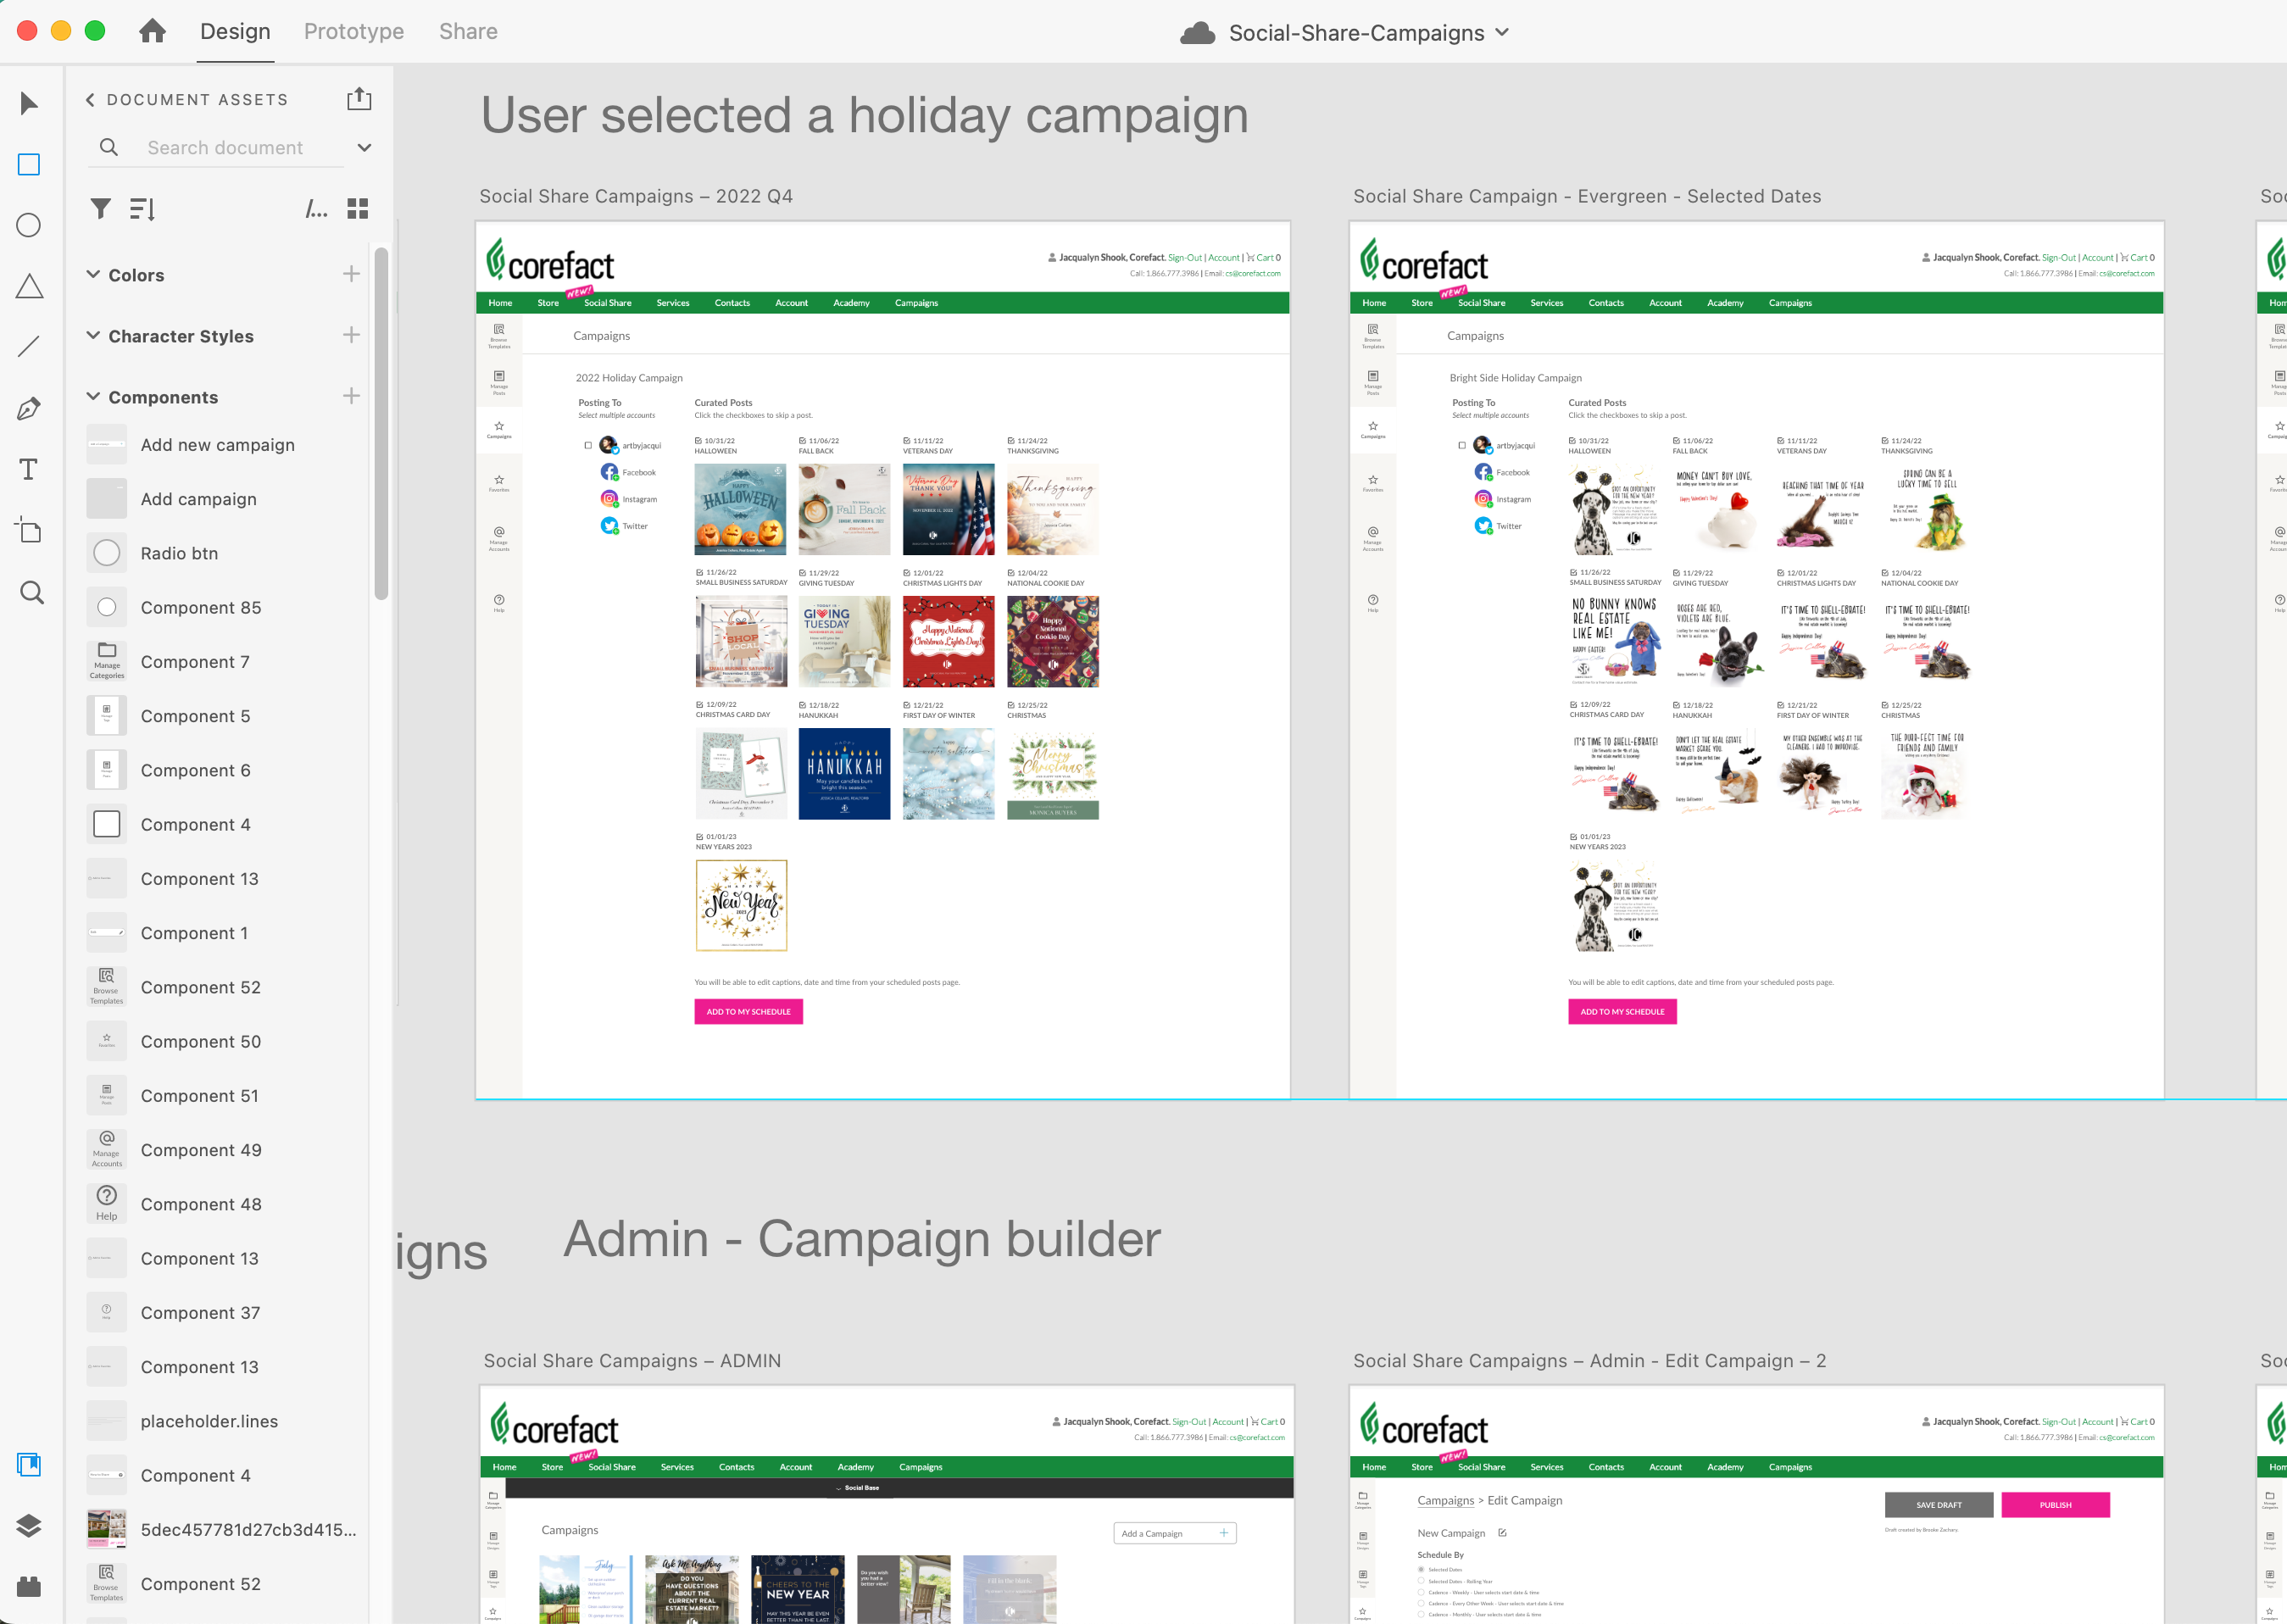This screenshot has height=1624, width=2287.
Task: Select the Selected Dates radio button
Action: click(1421, 1569)
